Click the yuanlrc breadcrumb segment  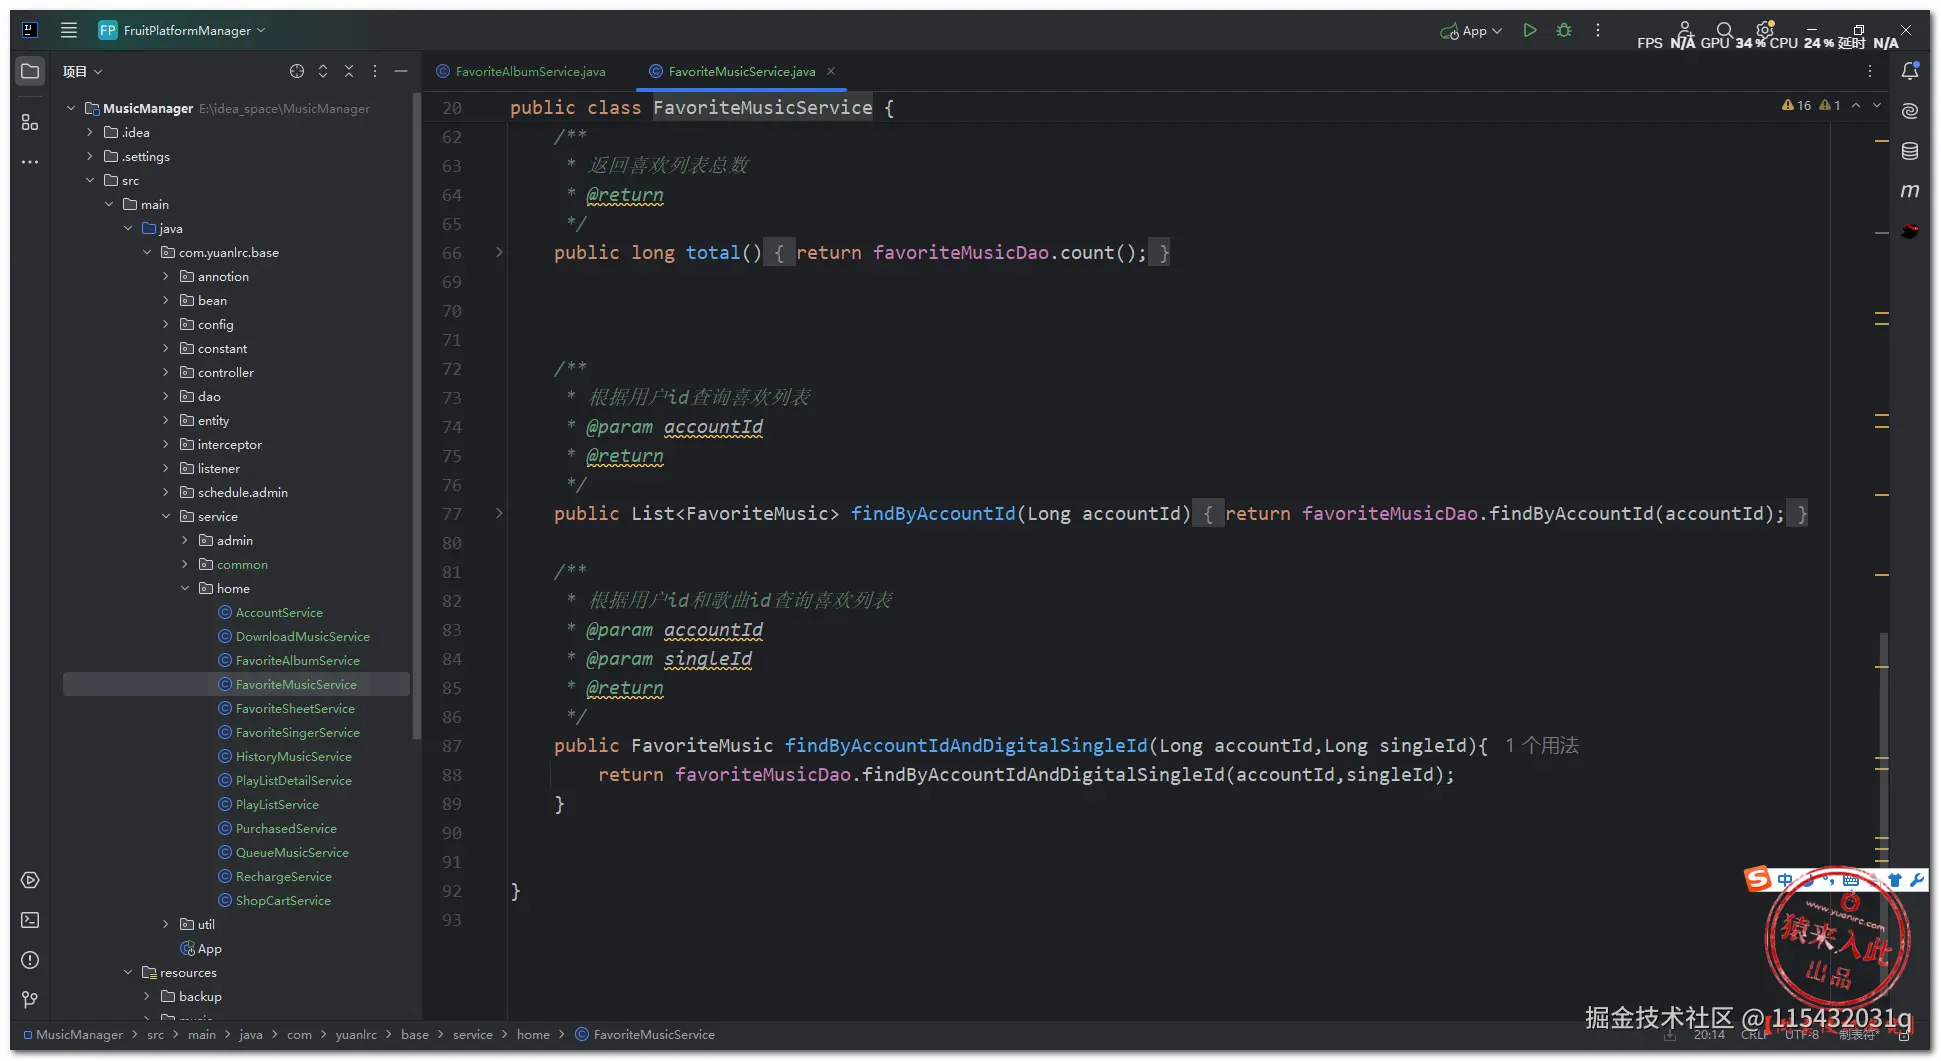(x=356, y=1034)
